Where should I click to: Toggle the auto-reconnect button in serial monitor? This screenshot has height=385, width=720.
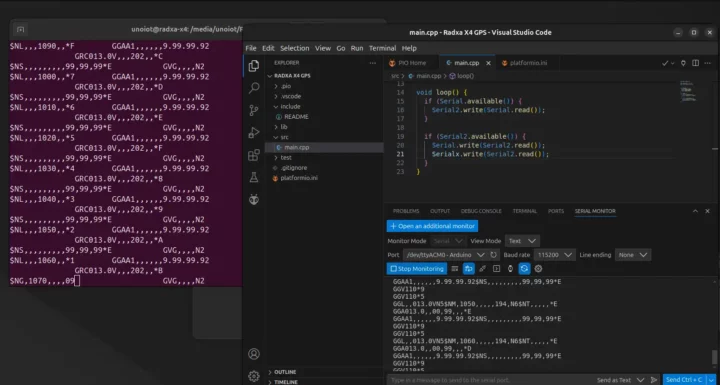pyautogui.click(x=524, y=268)
